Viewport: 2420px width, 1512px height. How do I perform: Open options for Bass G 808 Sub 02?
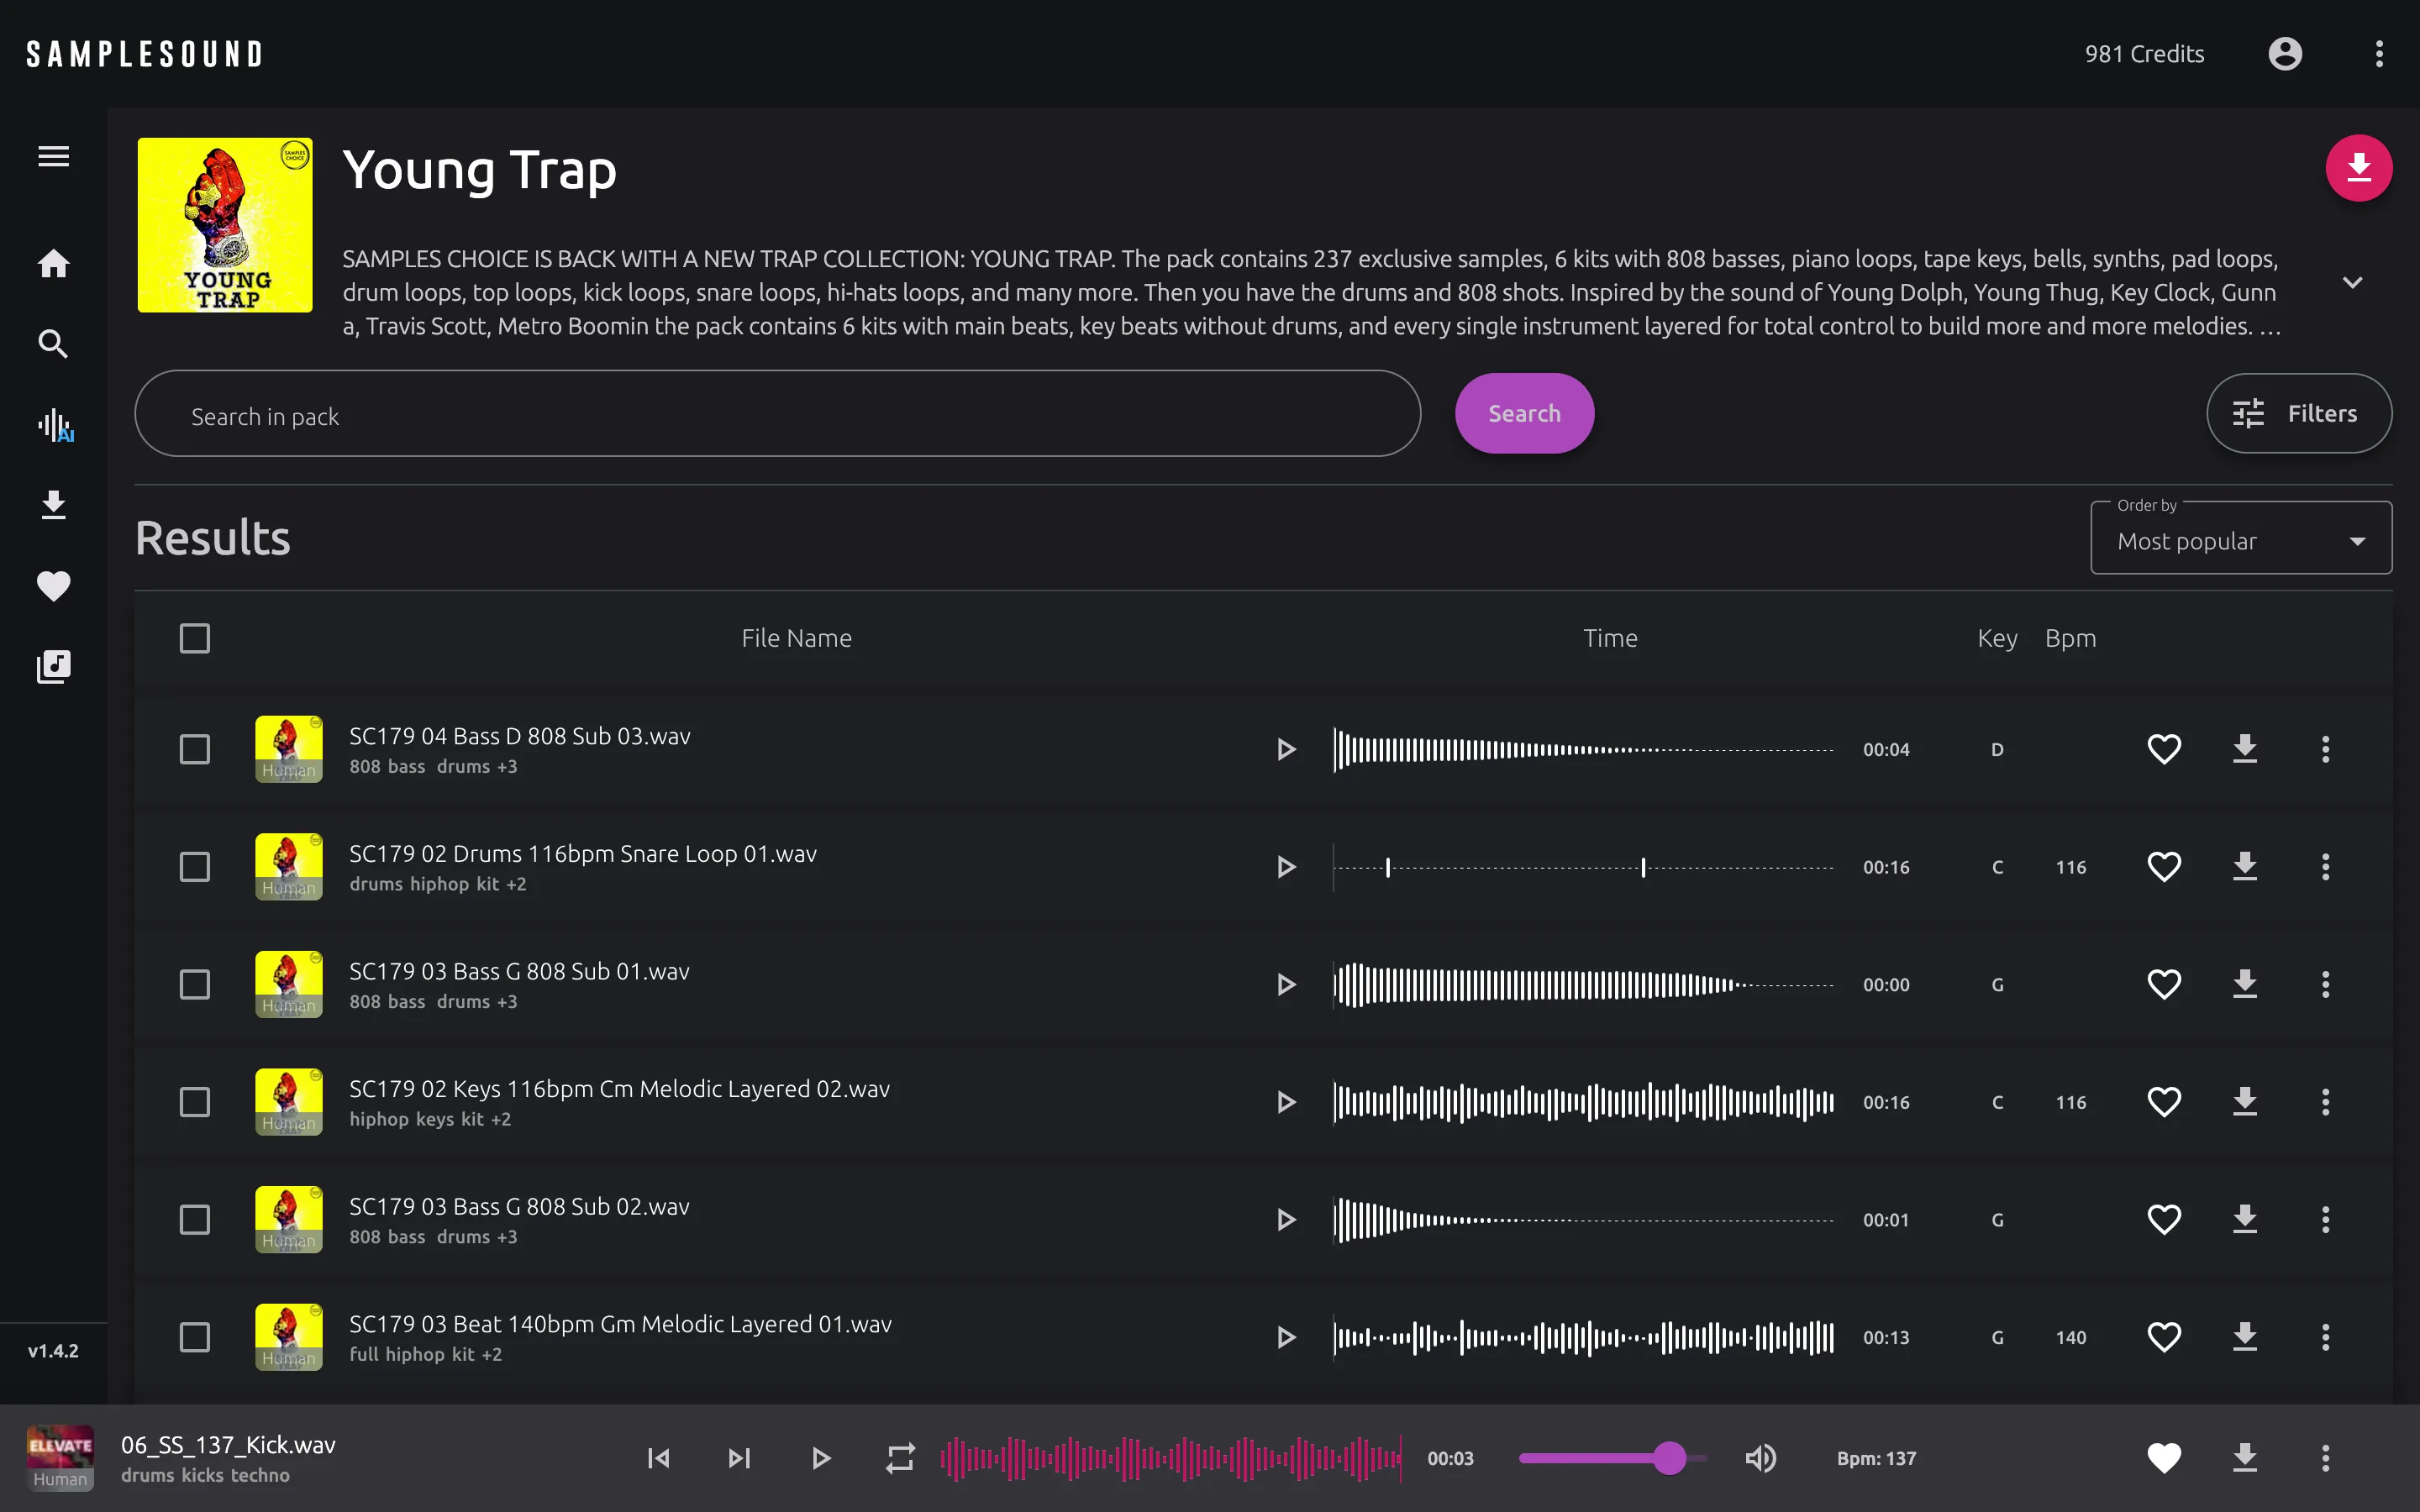[2325, 1220]
